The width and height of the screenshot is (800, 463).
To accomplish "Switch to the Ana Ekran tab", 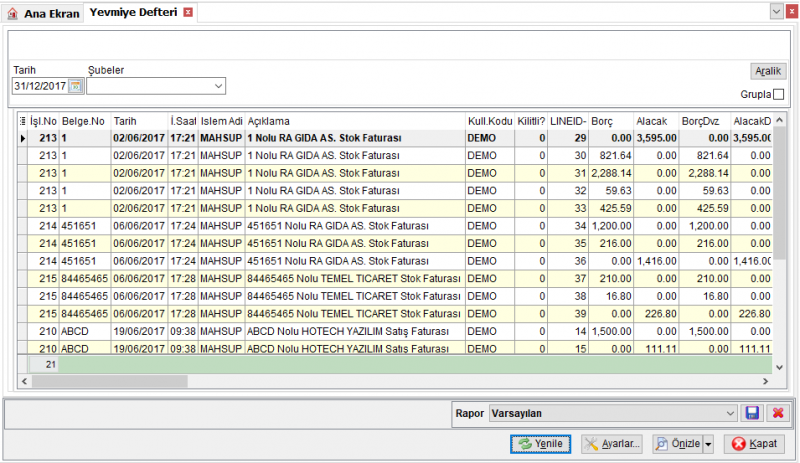I will point(43,14).
